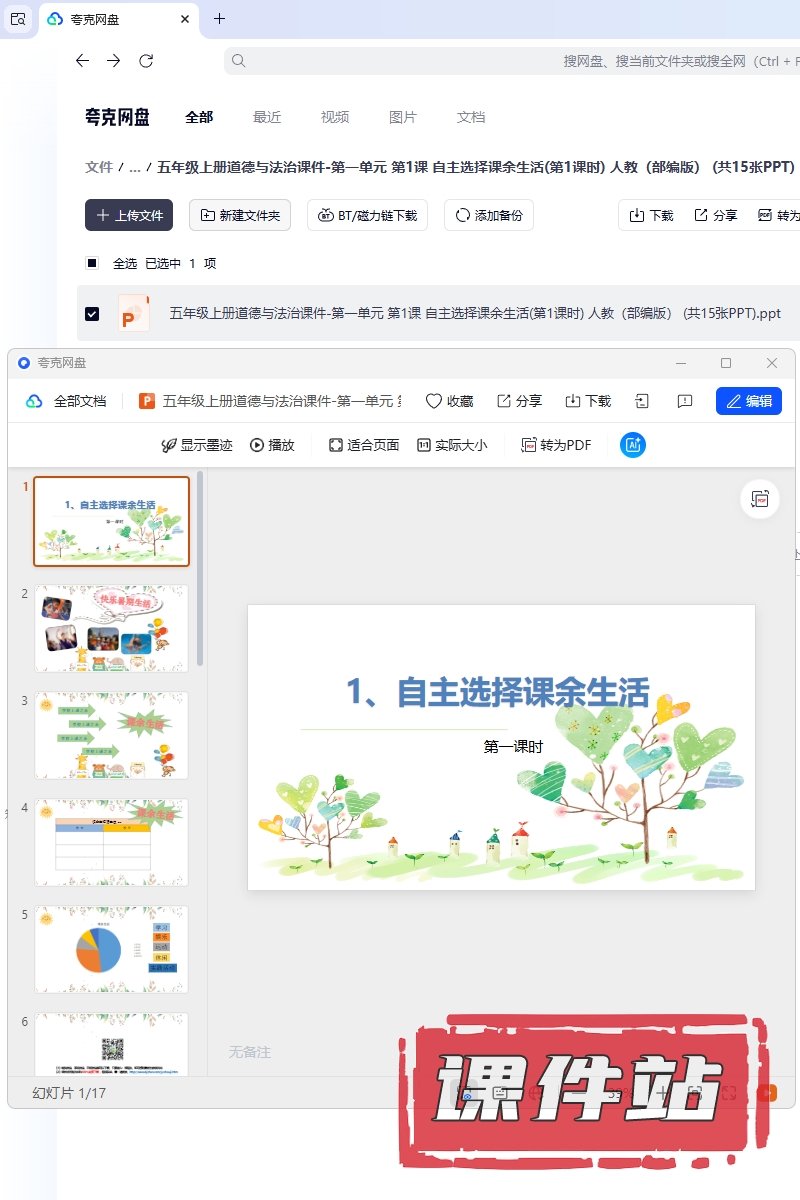Click the 上传文件 upload button
The image size is (800, 1200).
(129, 215)
